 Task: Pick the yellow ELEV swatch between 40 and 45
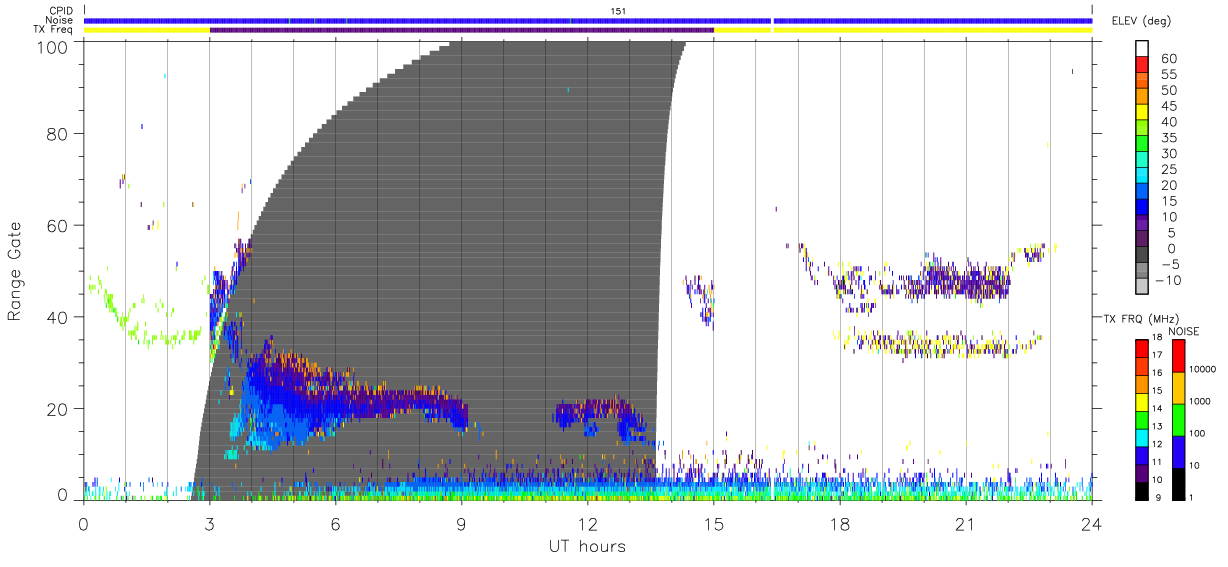(1142, 113)
